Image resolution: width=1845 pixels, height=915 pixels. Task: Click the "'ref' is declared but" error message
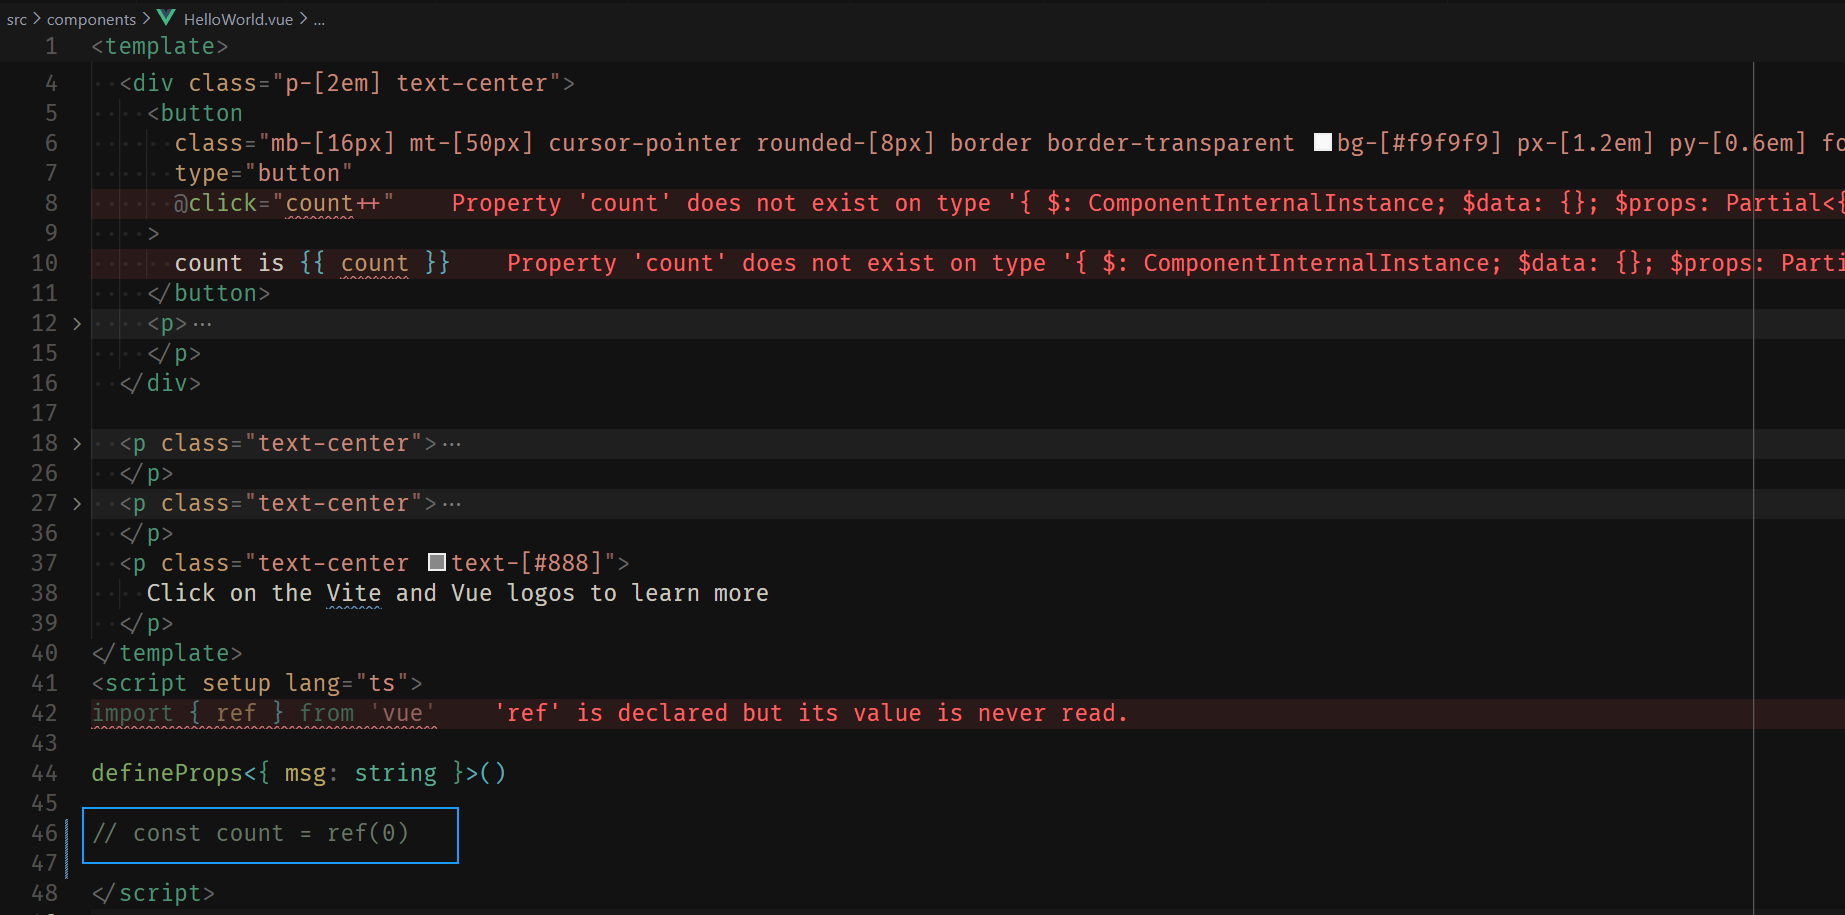coord(811,713)
